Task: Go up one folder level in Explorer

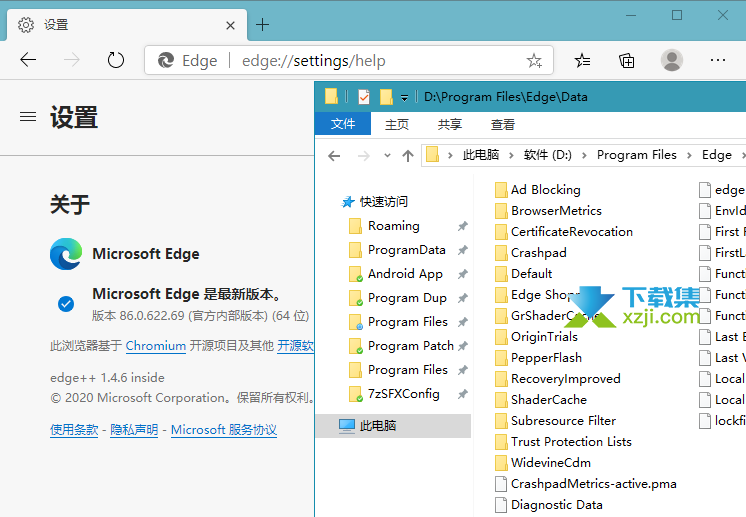Action: pyautogui.click(x=408, y=156)
